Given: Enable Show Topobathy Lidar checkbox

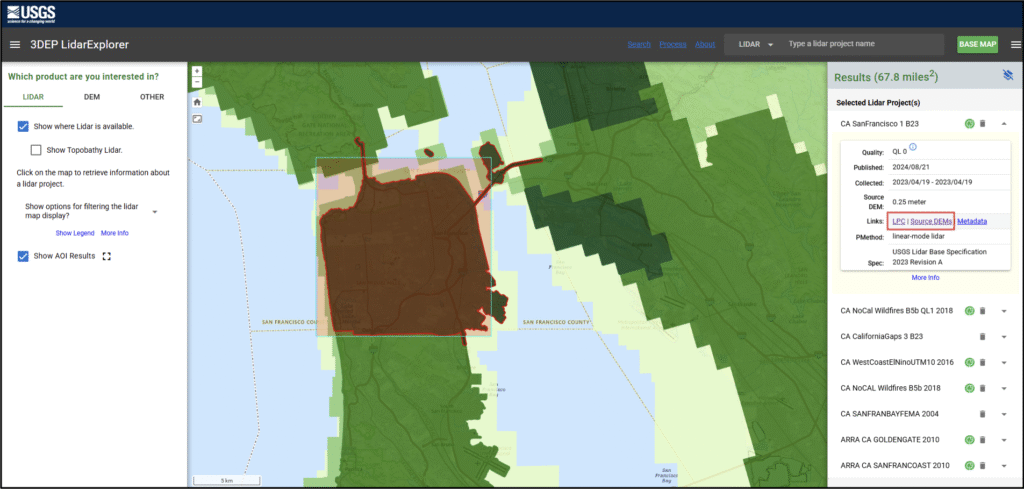Looking at the screenshot, I should [36, 150].
